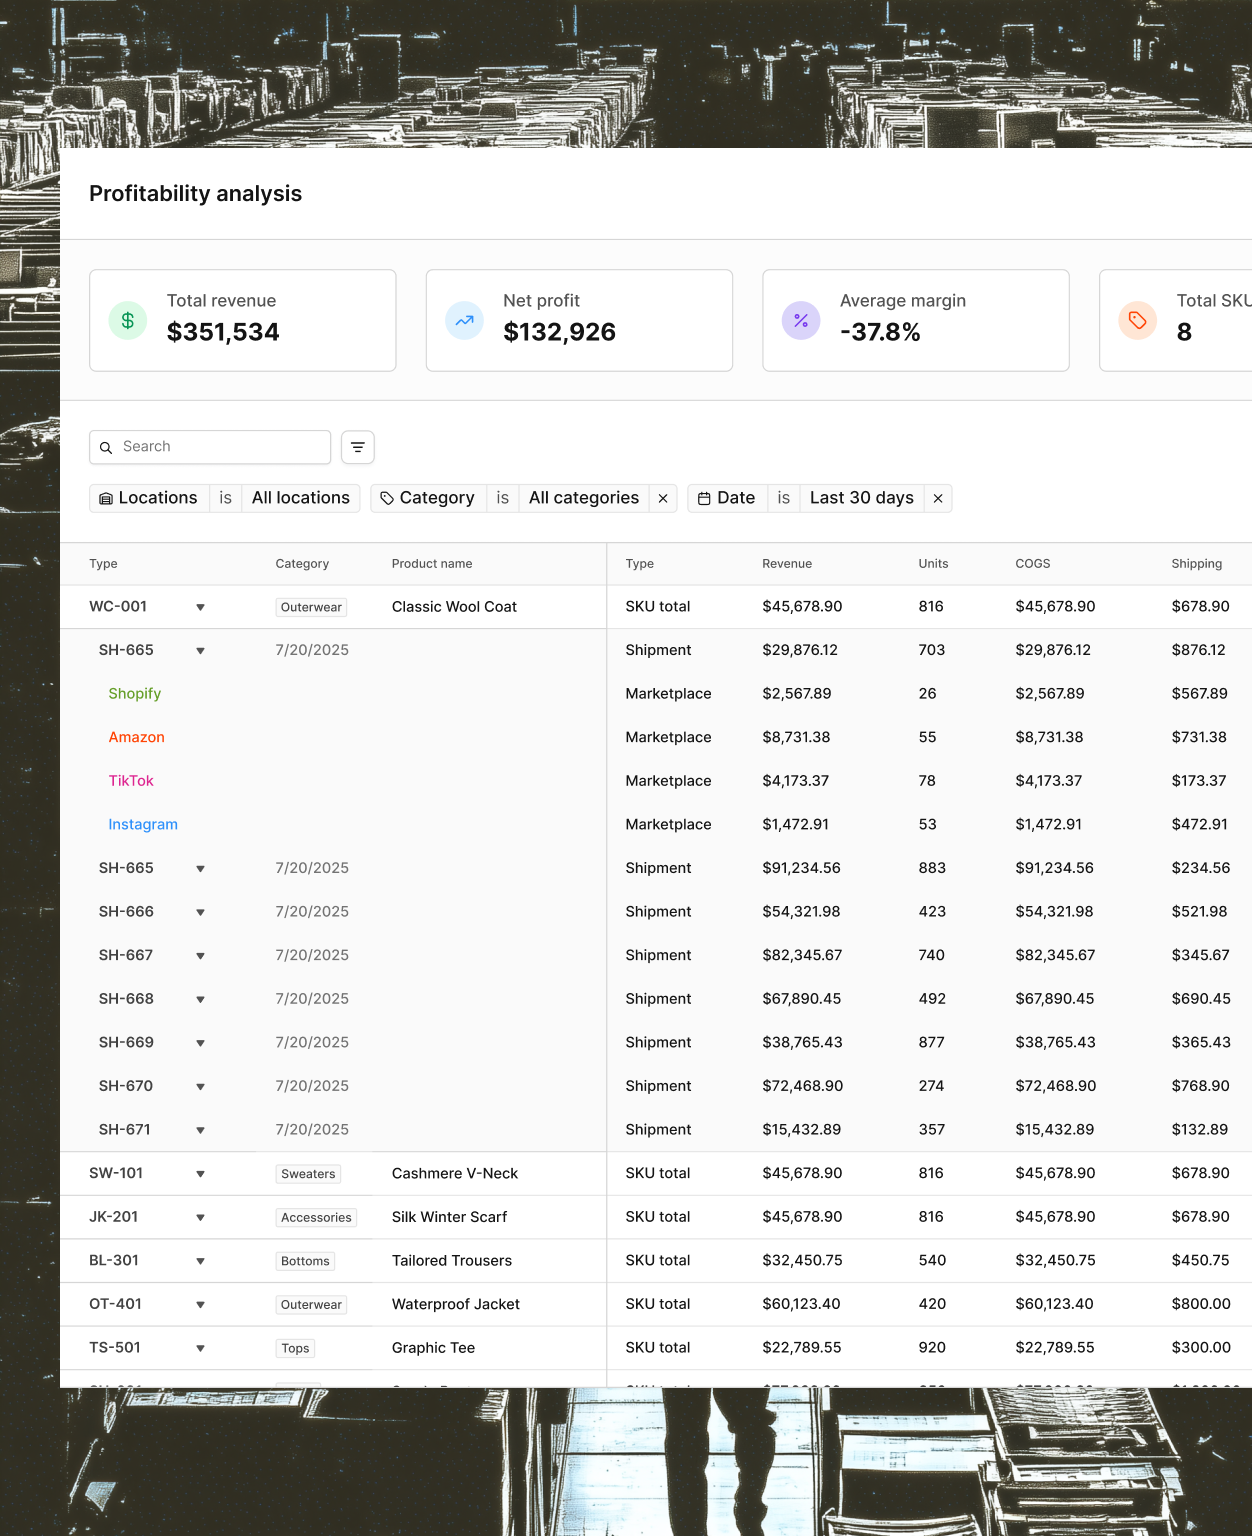Expand the BL-301 SKU row arrow

point(200,1261)
